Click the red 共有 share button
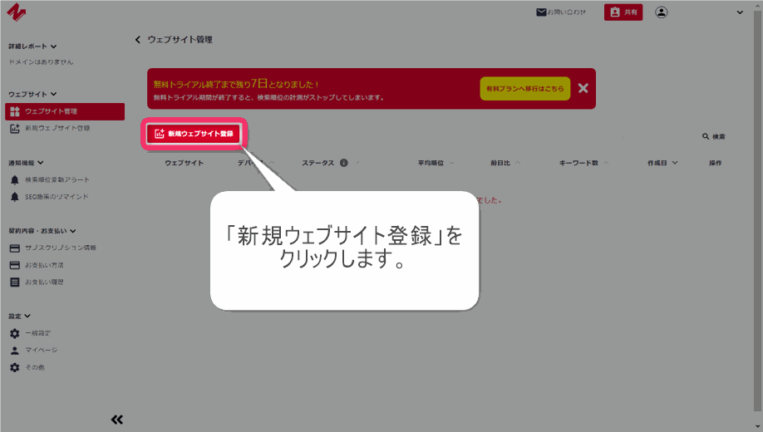763x432 pixels. [x=623, y=12]
